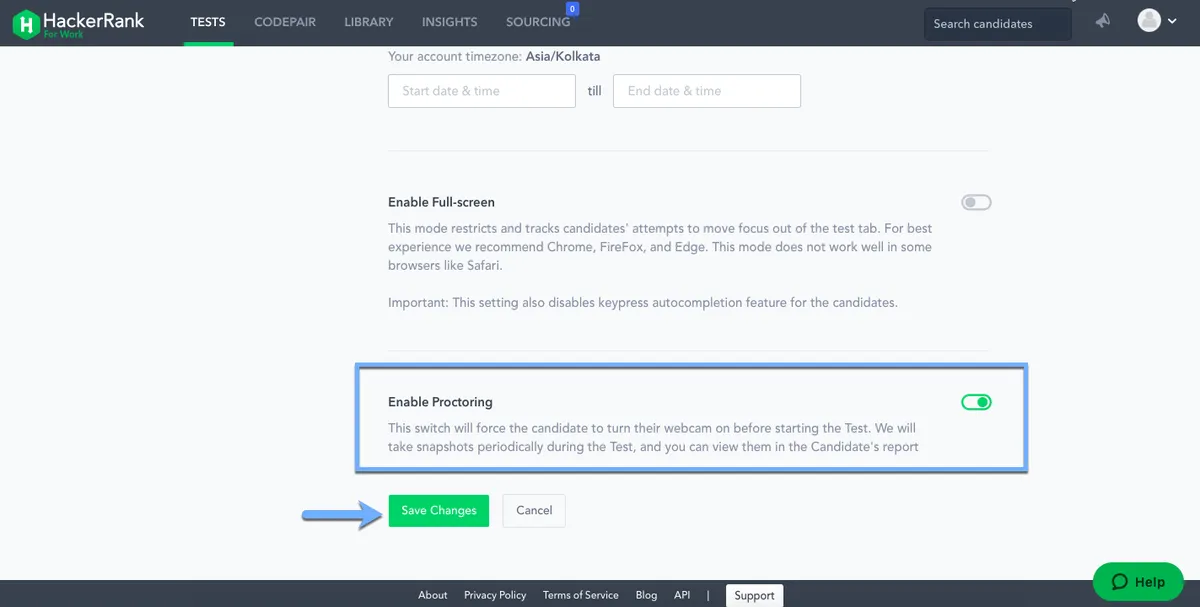Click the Support footer button
Viewport: 1200px width, 607px height.
click(x=754, y=595)
